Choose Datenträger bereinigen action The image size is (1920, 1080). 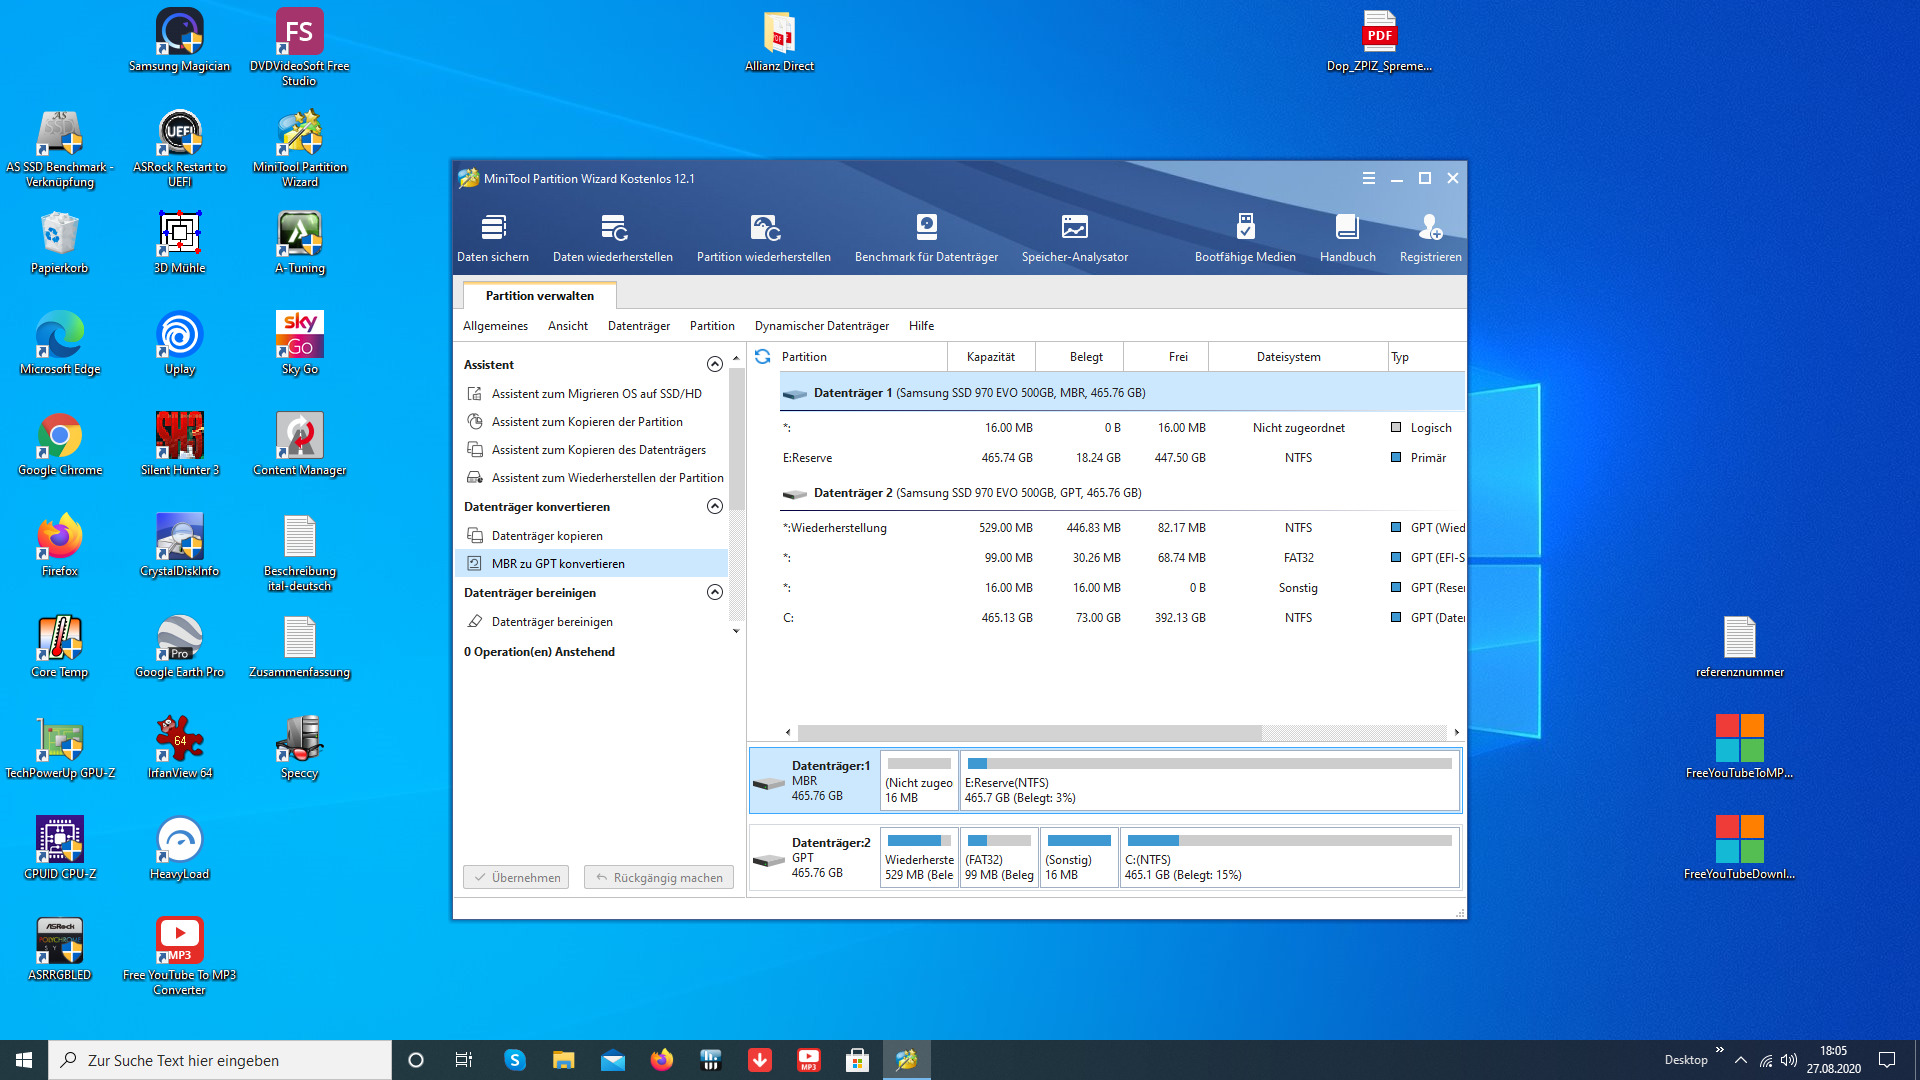552,622
